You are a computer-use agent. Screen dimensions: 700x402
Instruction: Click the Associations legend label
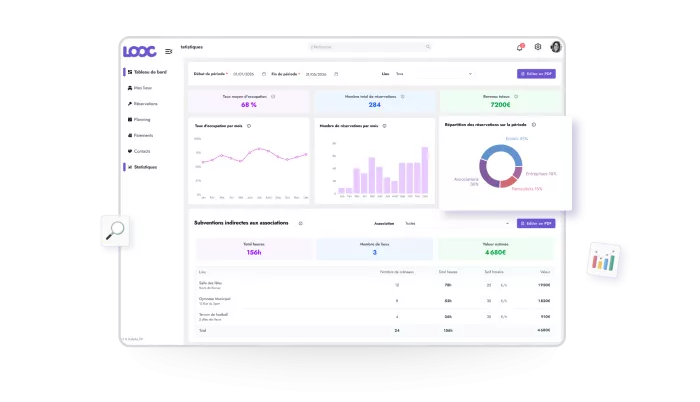coord(466,182)
